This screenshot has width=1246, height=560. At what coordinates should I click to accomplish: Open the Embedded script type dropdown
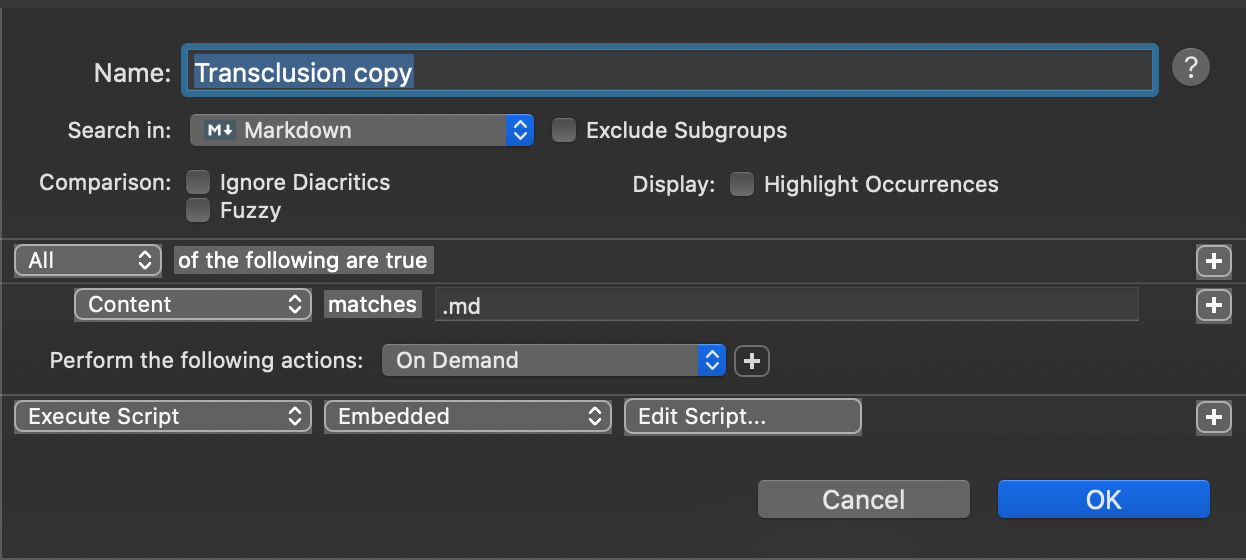(x=467, y=417)
